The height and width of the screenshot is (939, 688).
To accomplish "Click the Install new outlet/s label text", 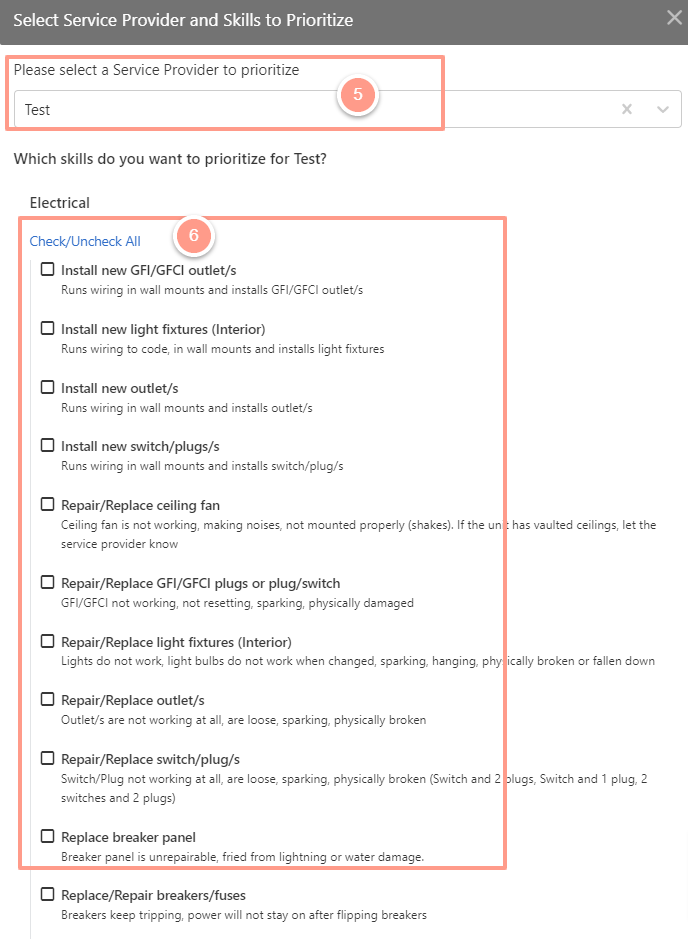I will [x=120, y=389].
